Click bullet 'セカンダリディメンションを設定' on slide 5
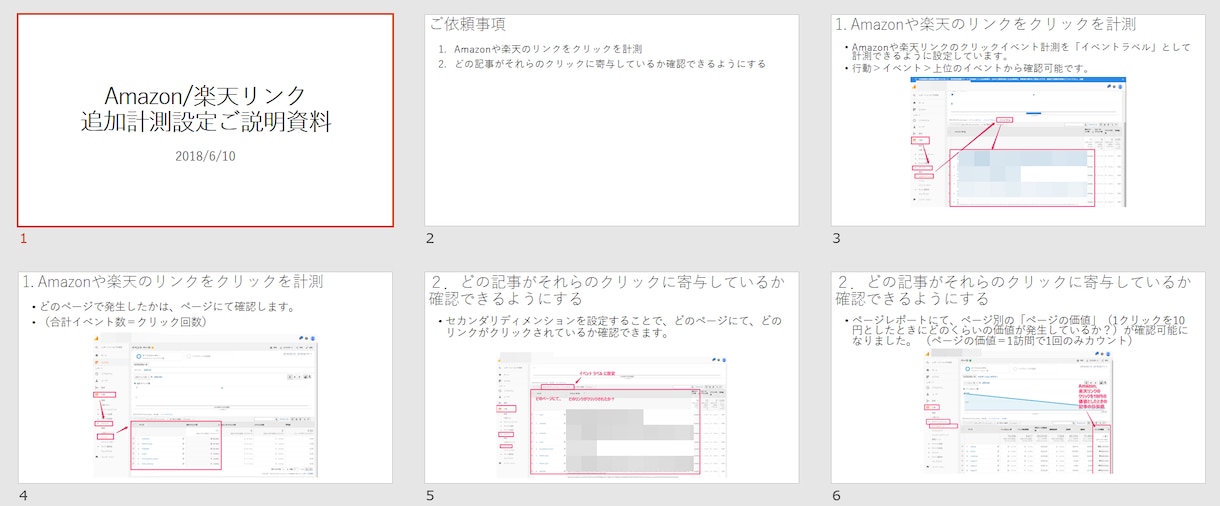The image size is (1220, 506). (610, 327)
